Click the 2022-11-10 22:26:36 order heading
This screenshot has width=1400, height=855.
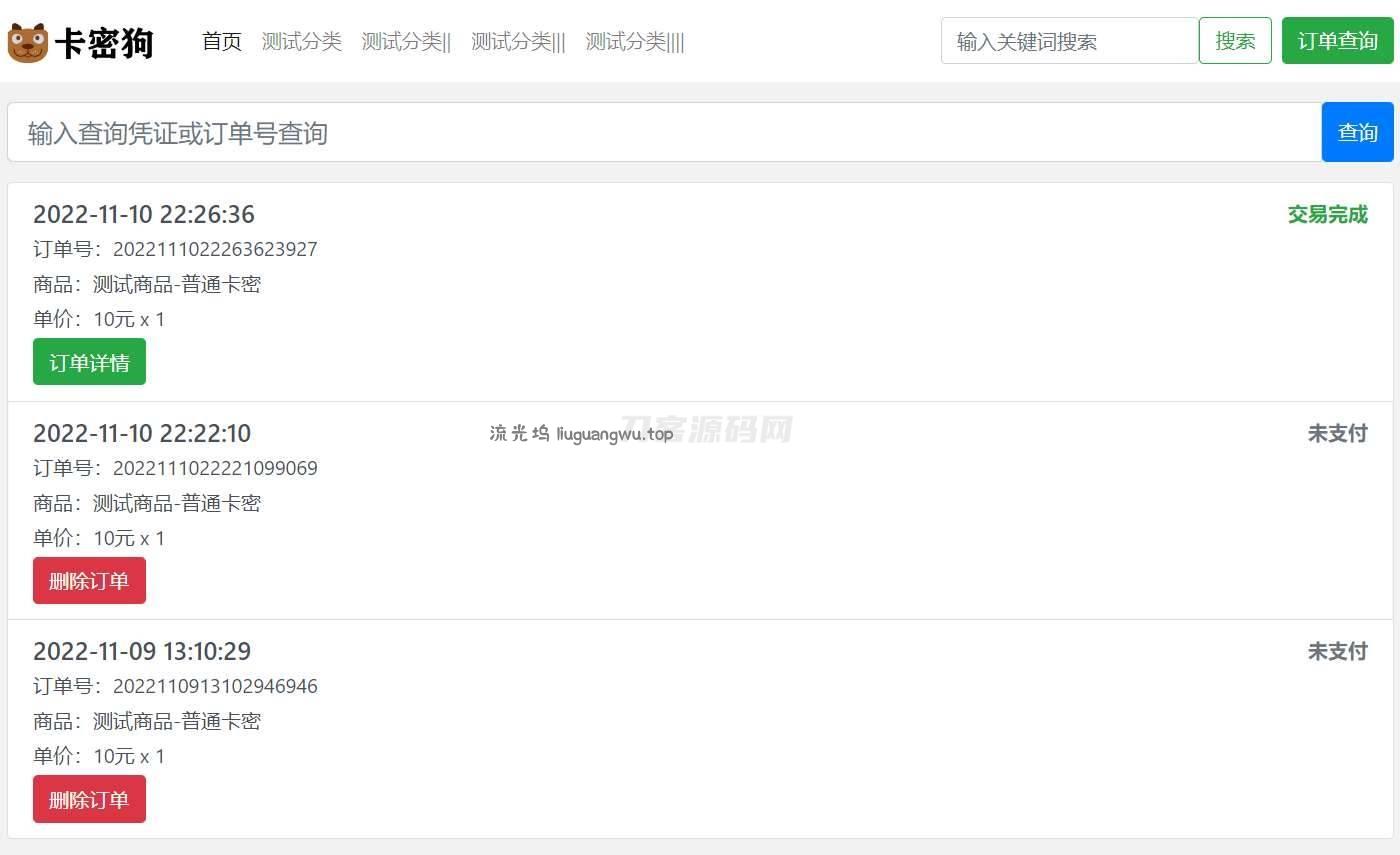point(144,214)
